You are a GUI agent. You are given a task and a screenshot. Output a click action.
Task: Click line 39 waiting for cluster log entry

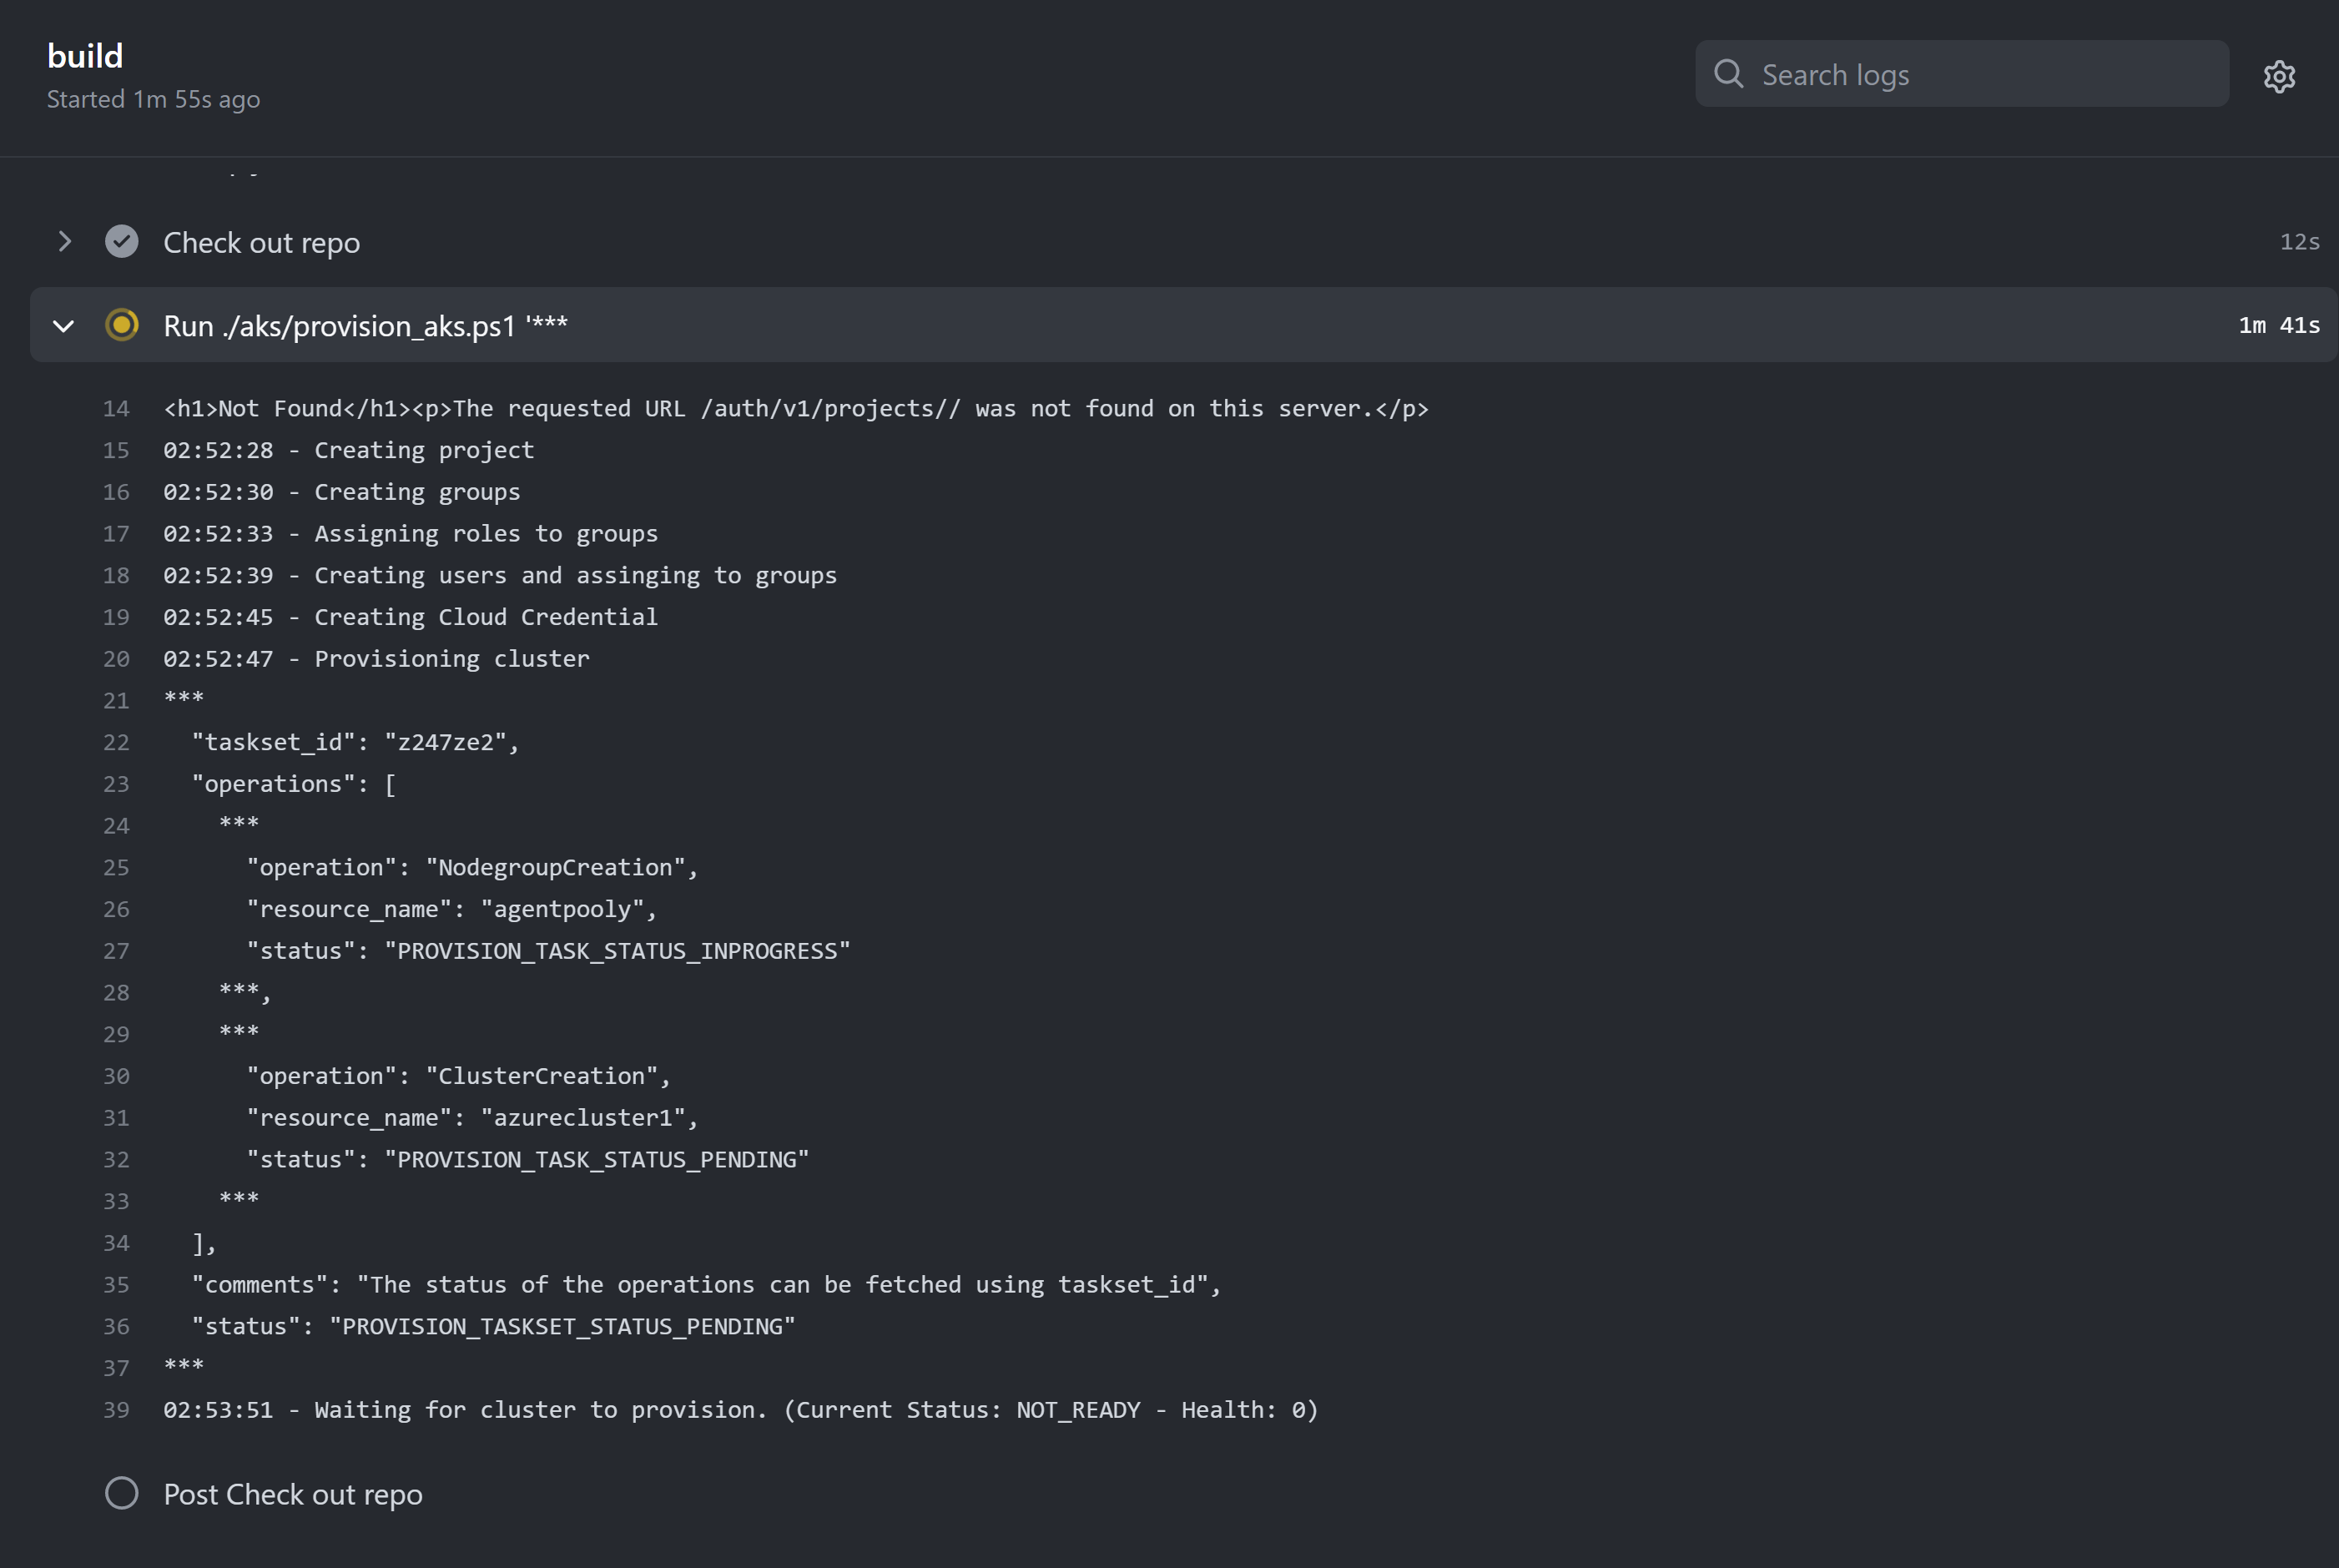coord(742,1409)
